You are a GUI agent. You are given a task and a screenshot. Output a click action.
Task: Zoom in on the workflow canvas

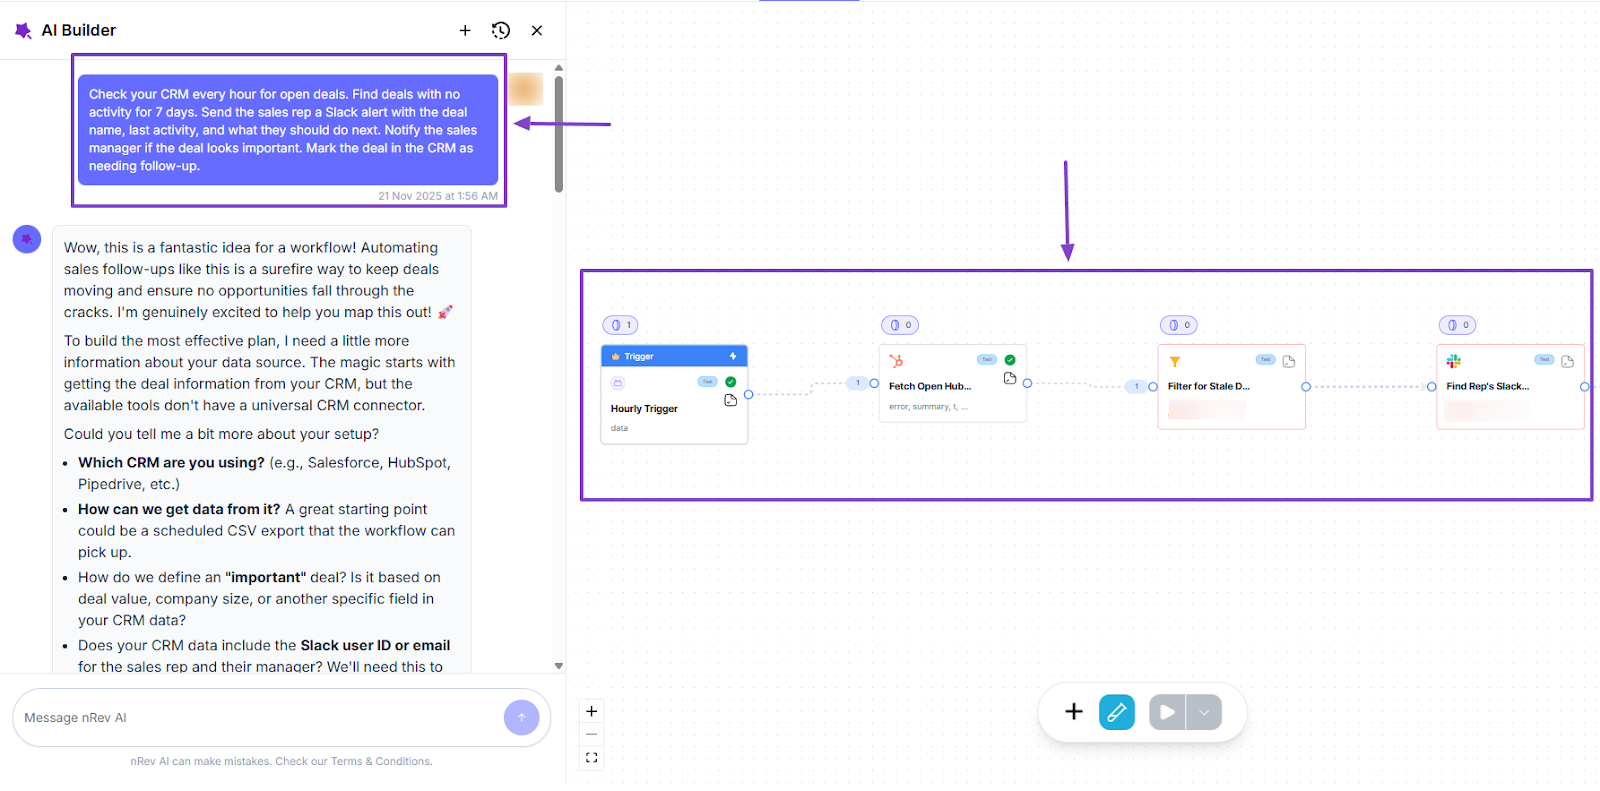pyautogui.click(x=592, y=711)
